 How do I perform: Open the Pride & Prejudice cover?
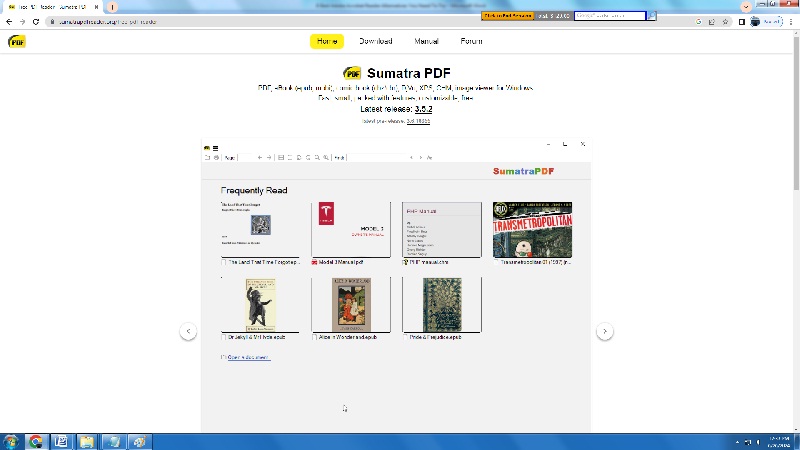pyautogui.click(x=442, y=305)
